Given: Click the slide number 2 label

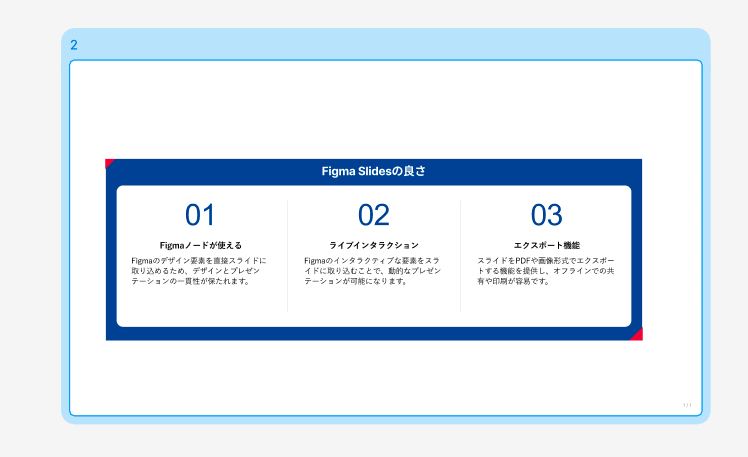Looking at the screenshot, I should pyautogui.click(x=74, y=45).
